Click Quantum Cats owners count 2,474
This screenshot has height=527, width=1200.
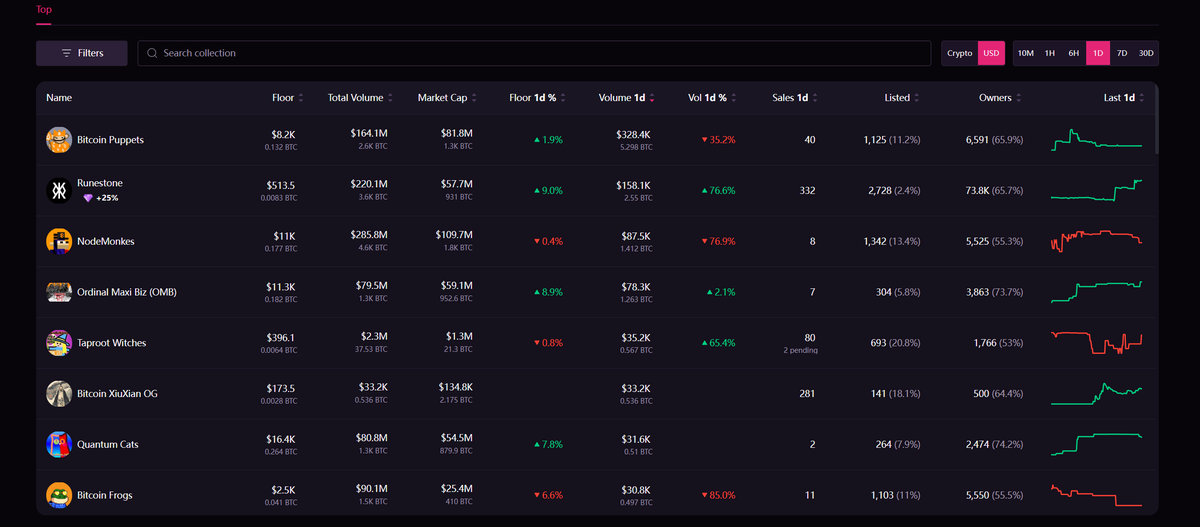pyautogui.click(x=977, y=444)
